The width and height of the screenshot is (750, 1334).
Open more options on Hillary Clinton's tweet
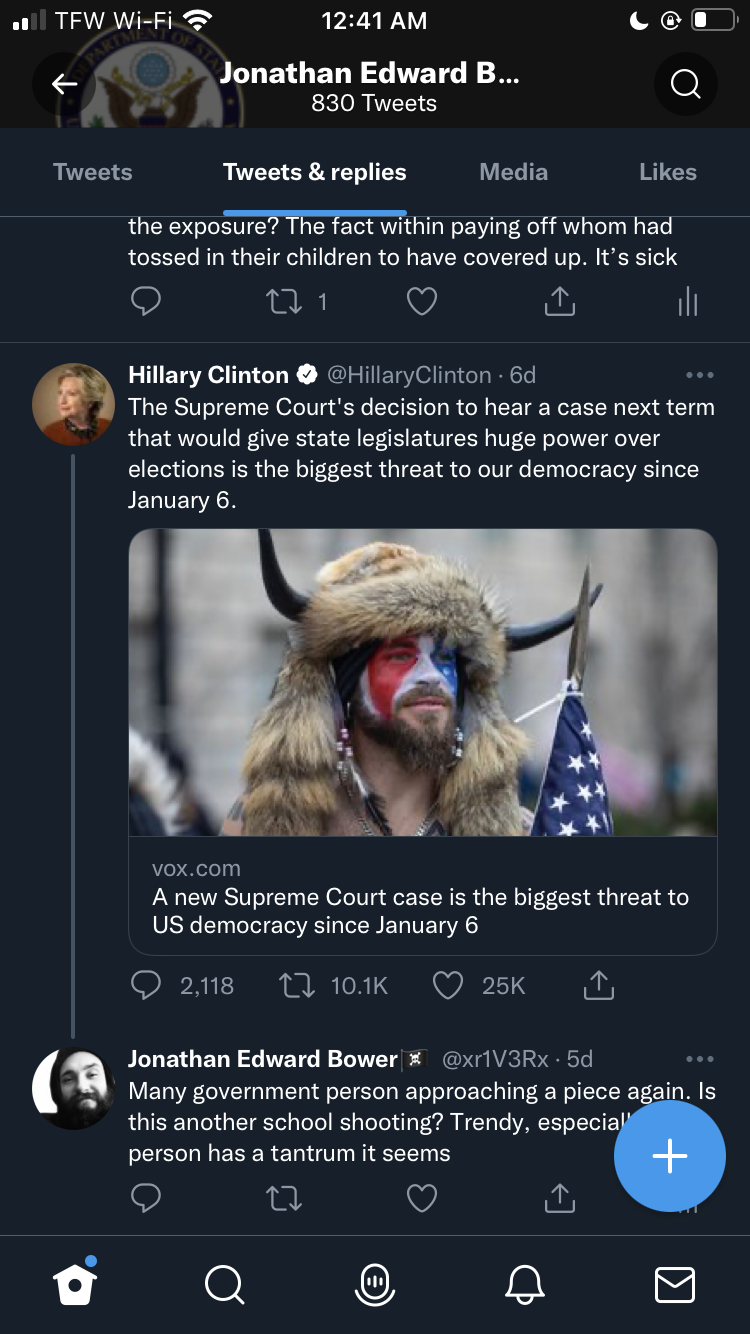coord(700,375)
